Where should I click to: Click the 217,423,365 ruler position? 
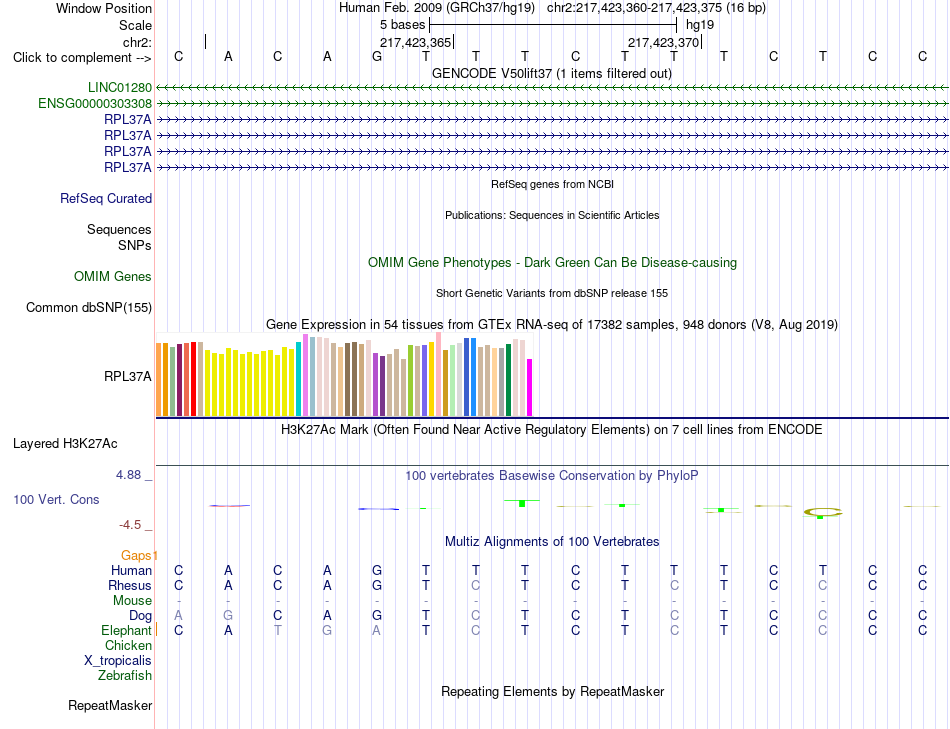tap(416, 43)
